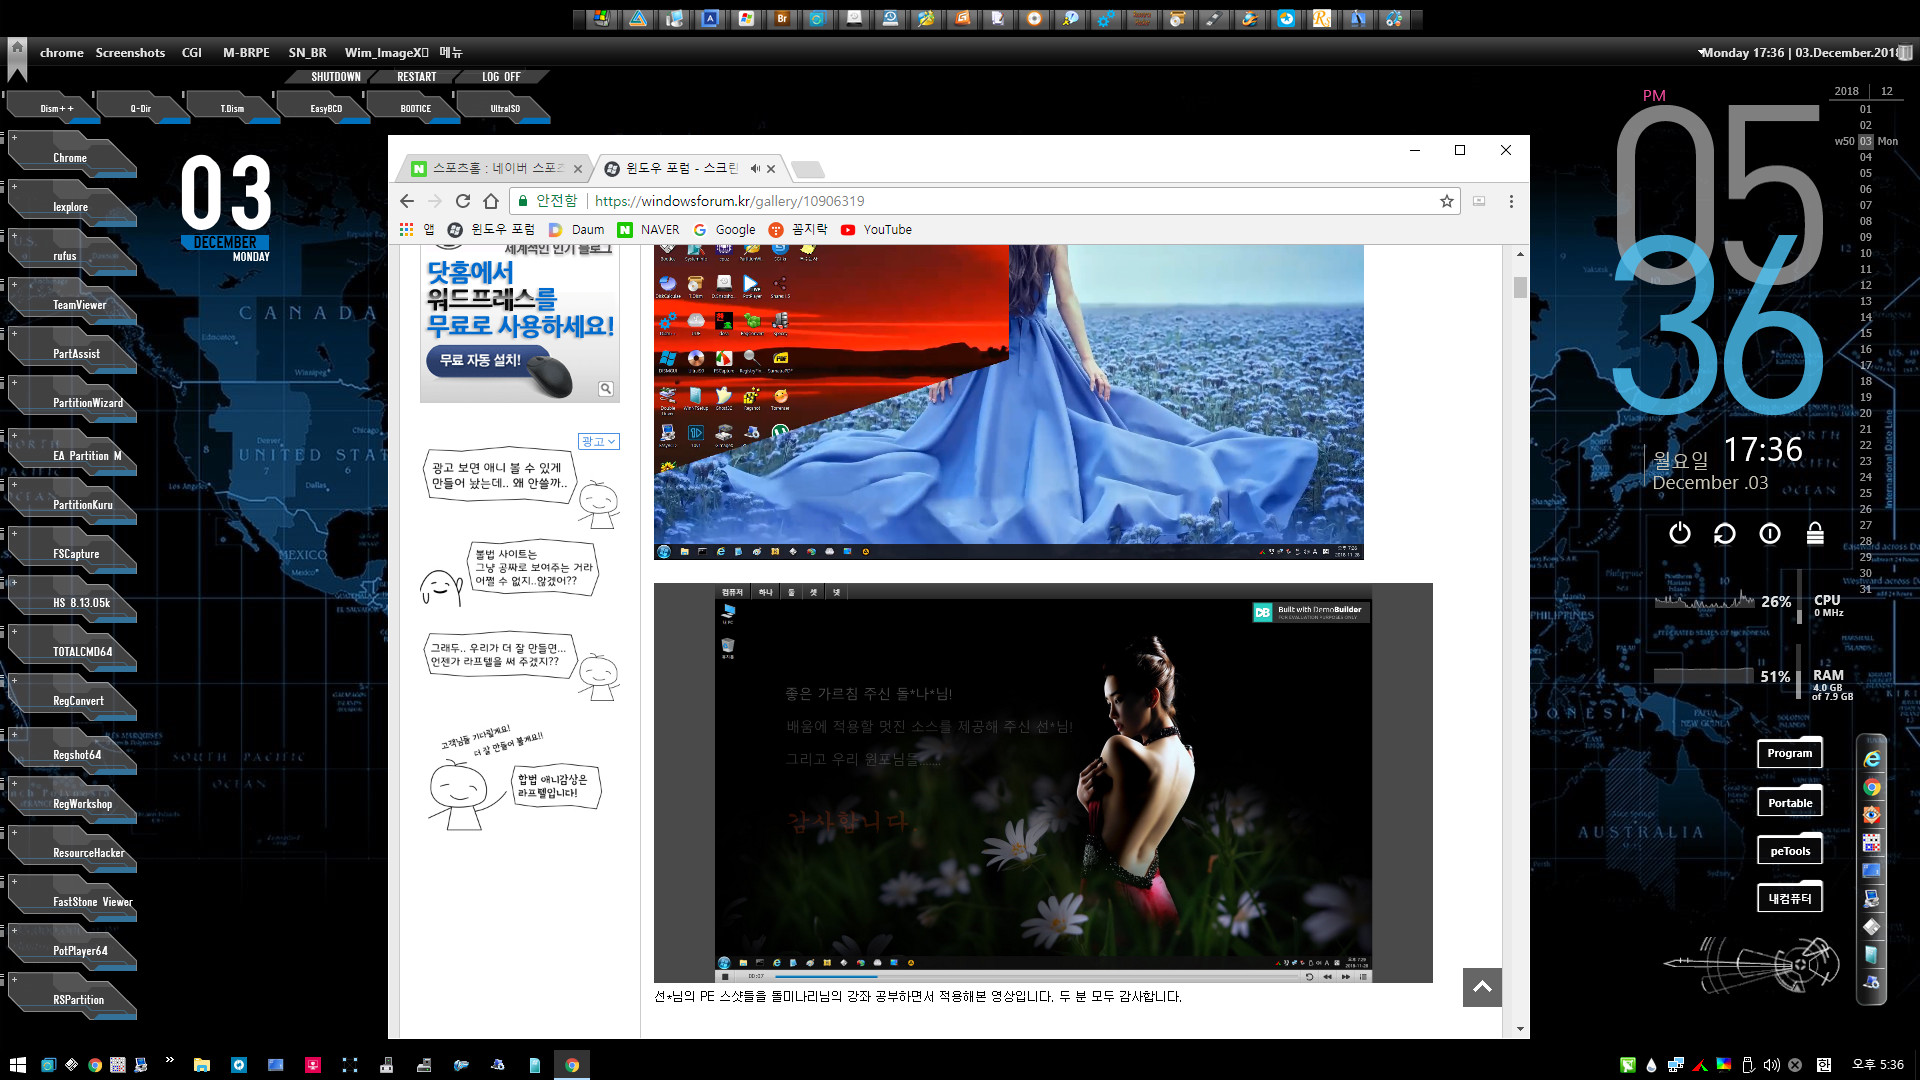
Task: Open RS icon in top dock
Action: tap(1322, 18)
